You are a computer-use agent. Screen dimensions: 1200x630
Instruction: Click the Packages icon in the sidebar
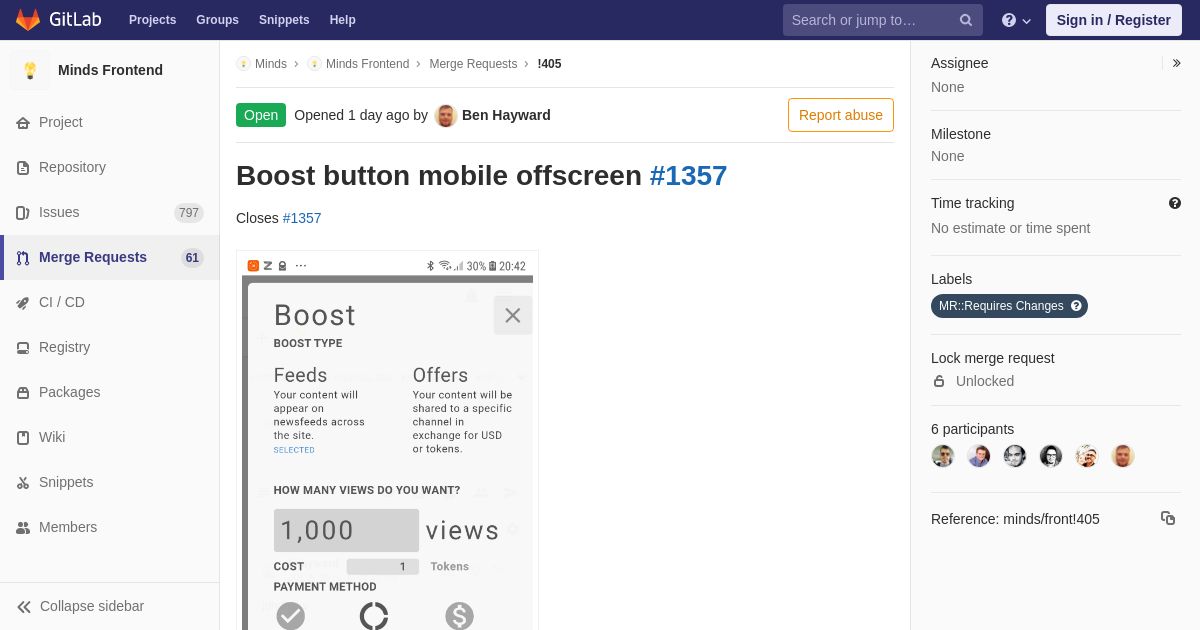click(x=23, y=392)
